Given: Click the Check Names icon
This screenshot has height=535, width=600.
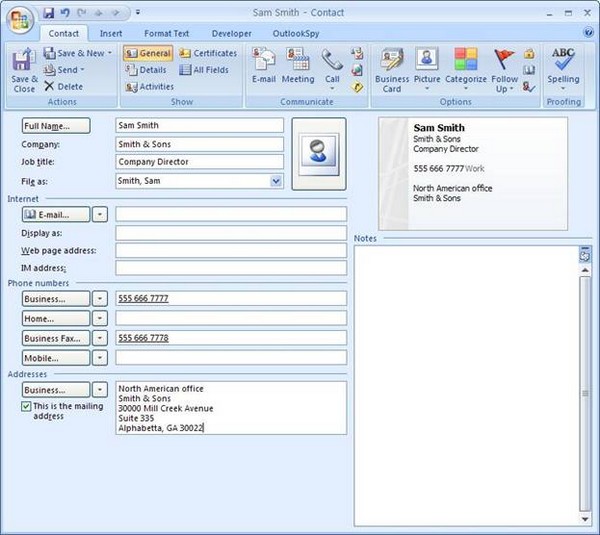Looking at the screenshot, I should (529, 87).
